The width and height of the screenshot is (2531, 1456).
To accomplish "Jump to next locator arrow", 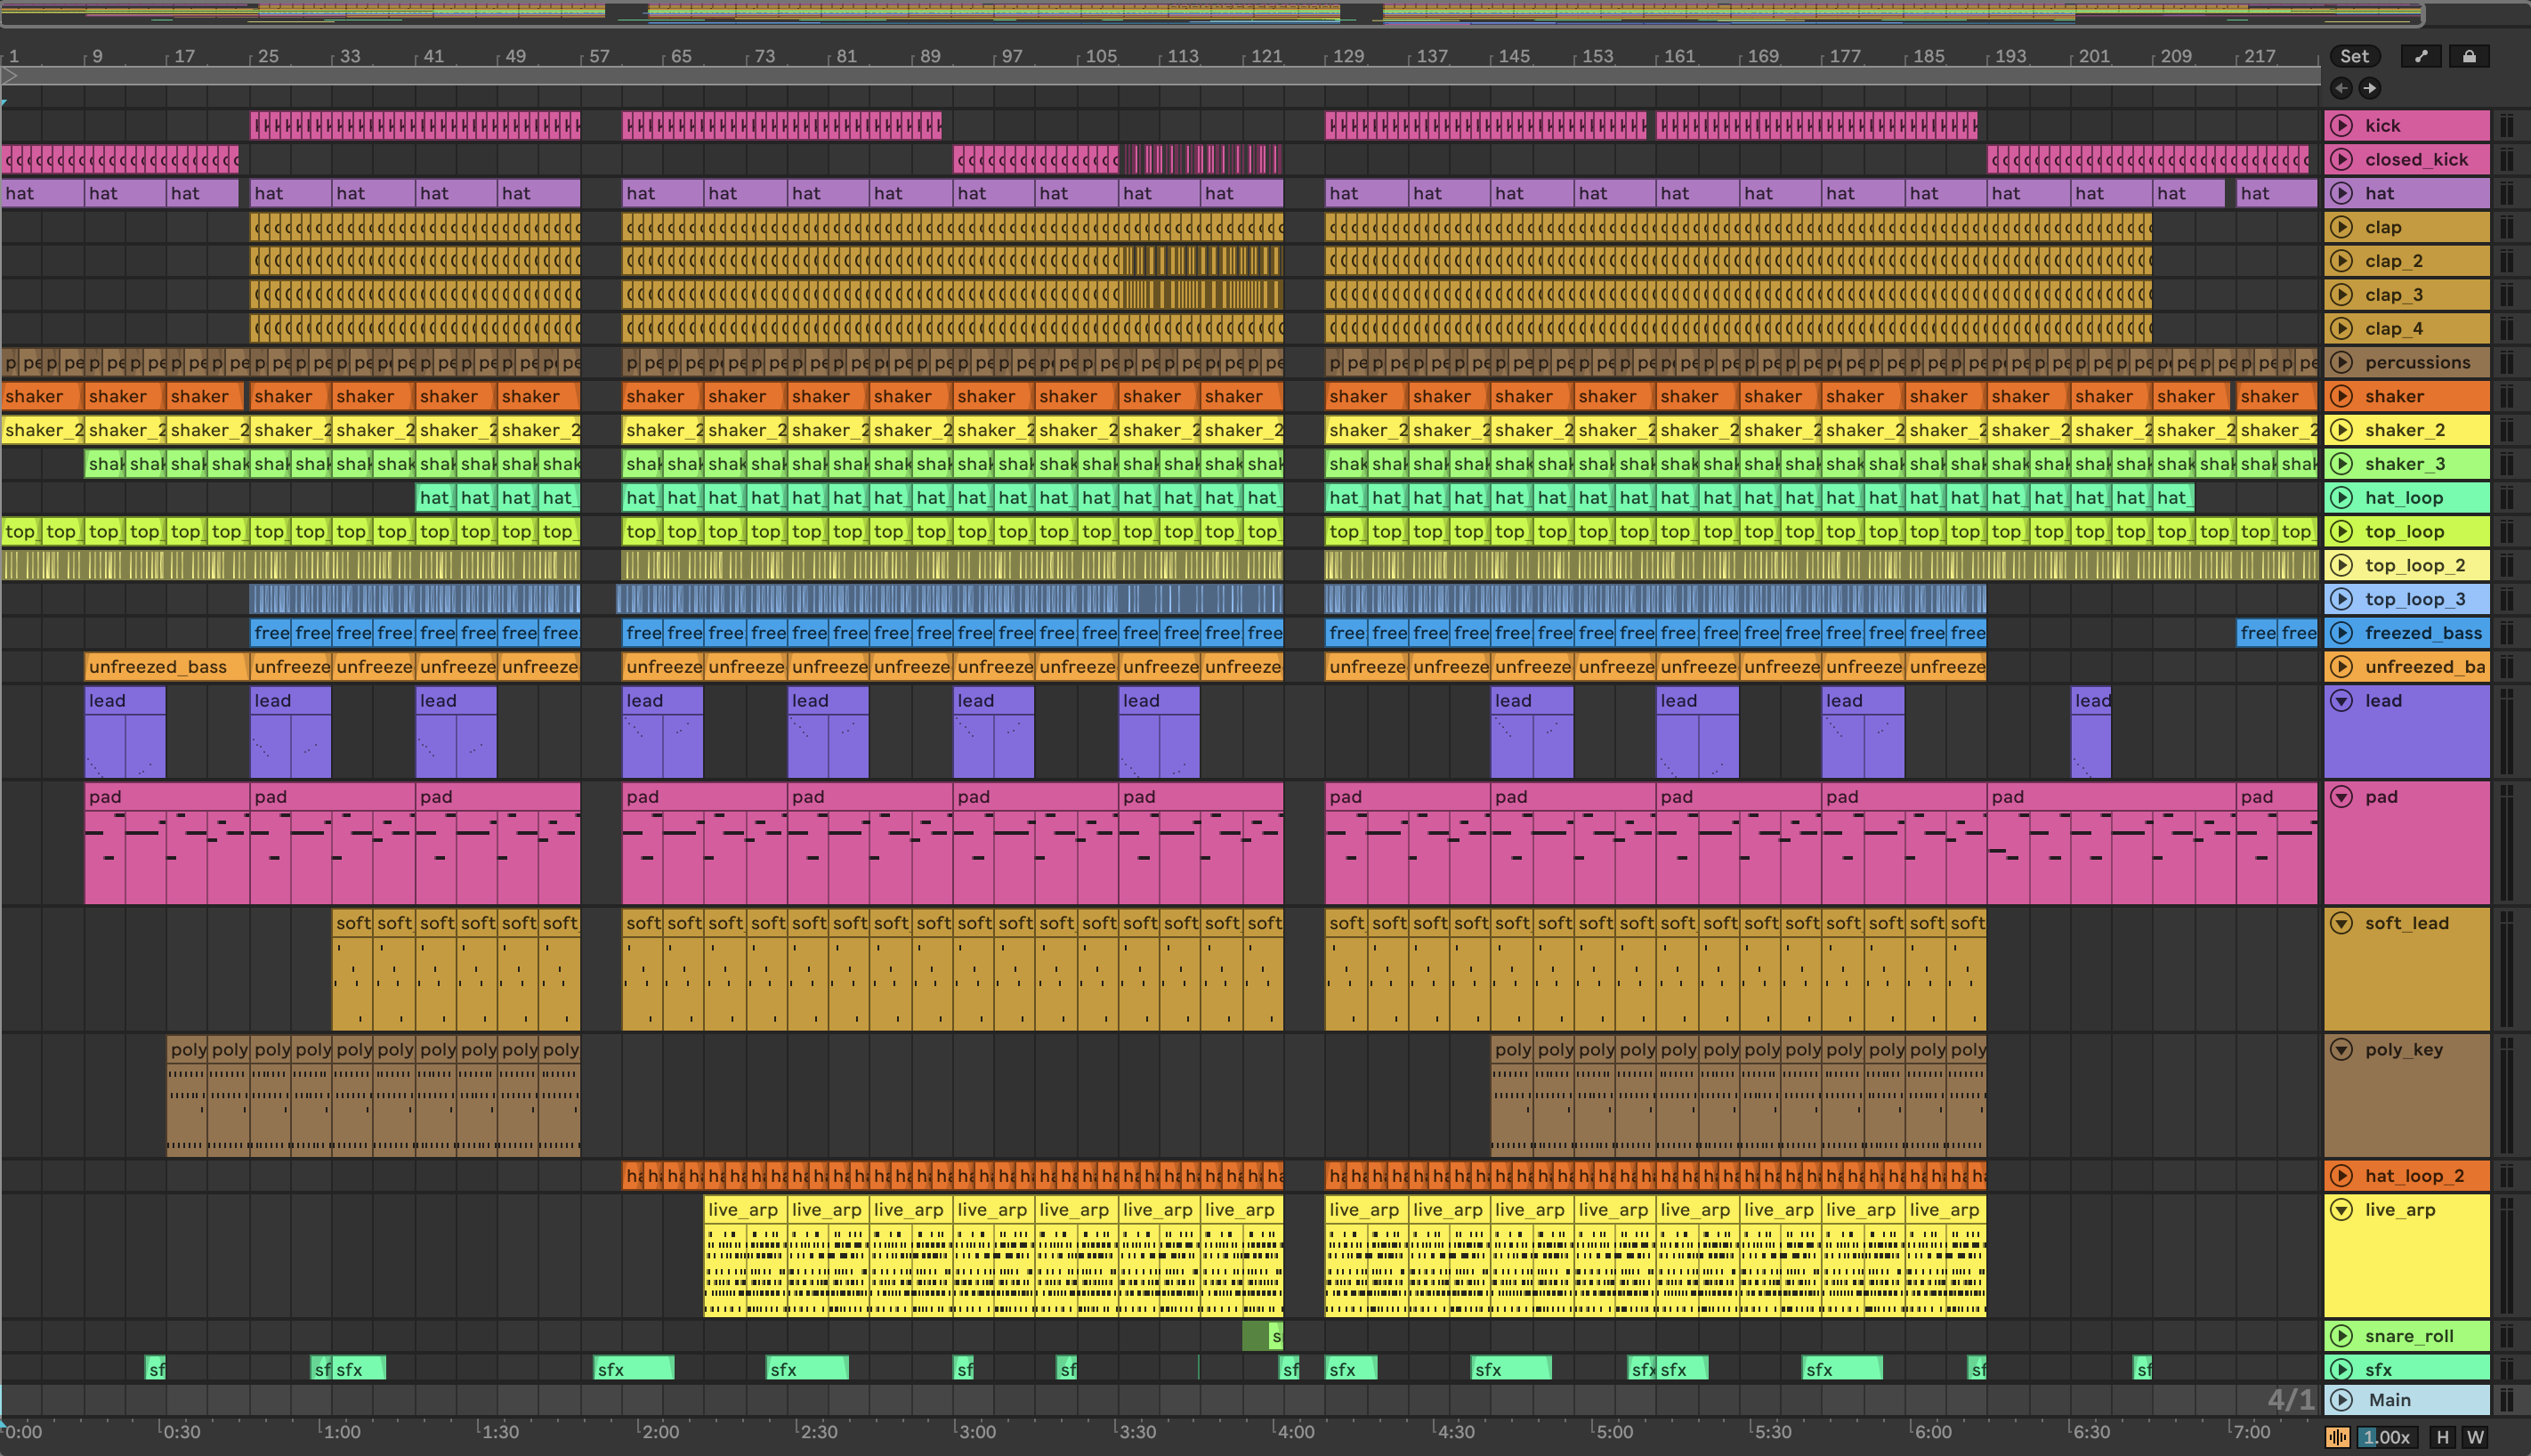I will tap(2370, 88).
